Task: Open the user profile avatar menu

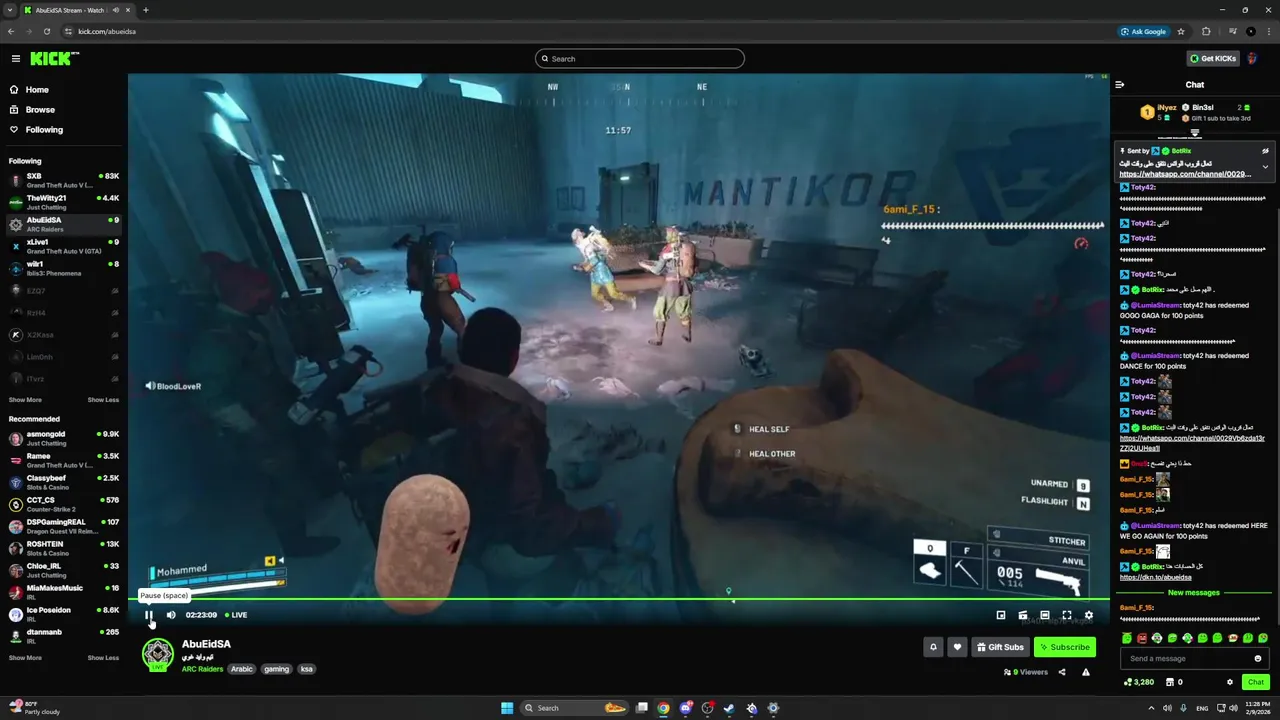Action: (1253, 58)
